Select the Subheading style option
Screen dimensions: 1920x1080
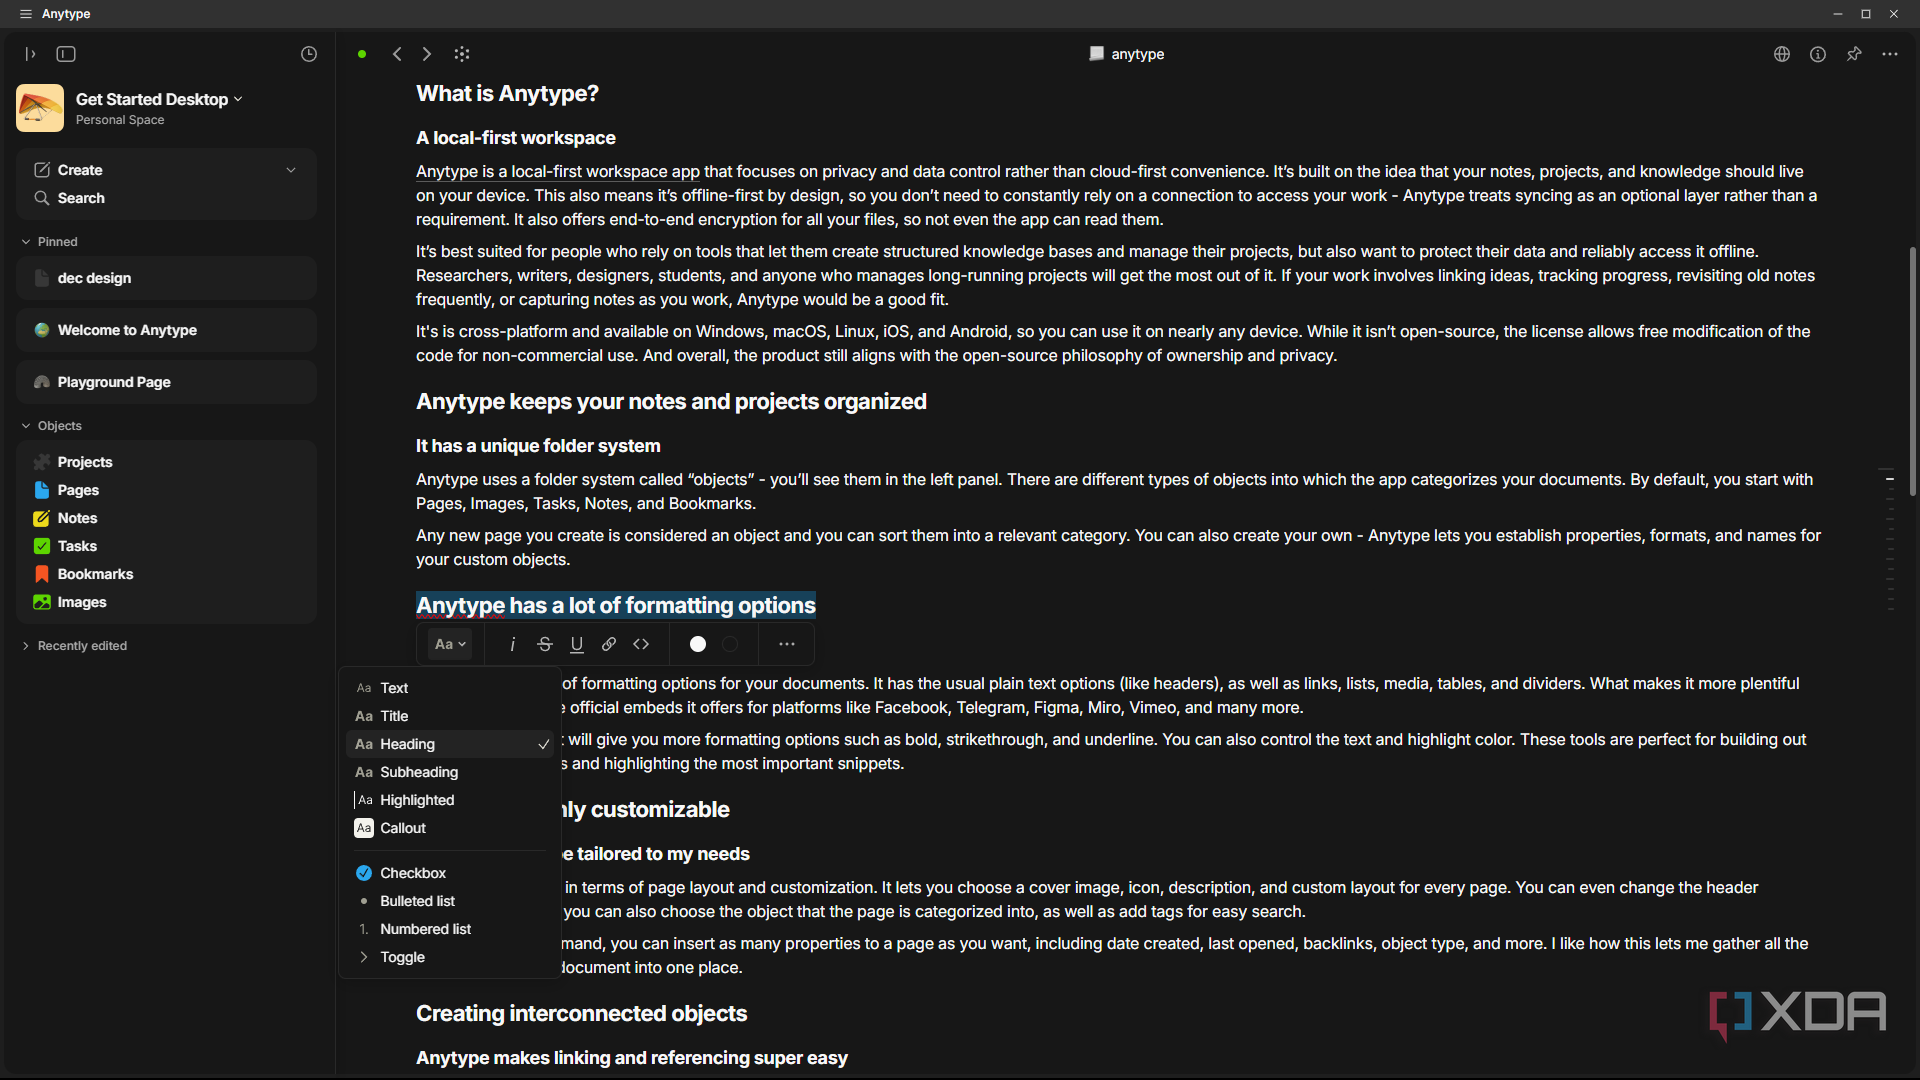(450, 772)
